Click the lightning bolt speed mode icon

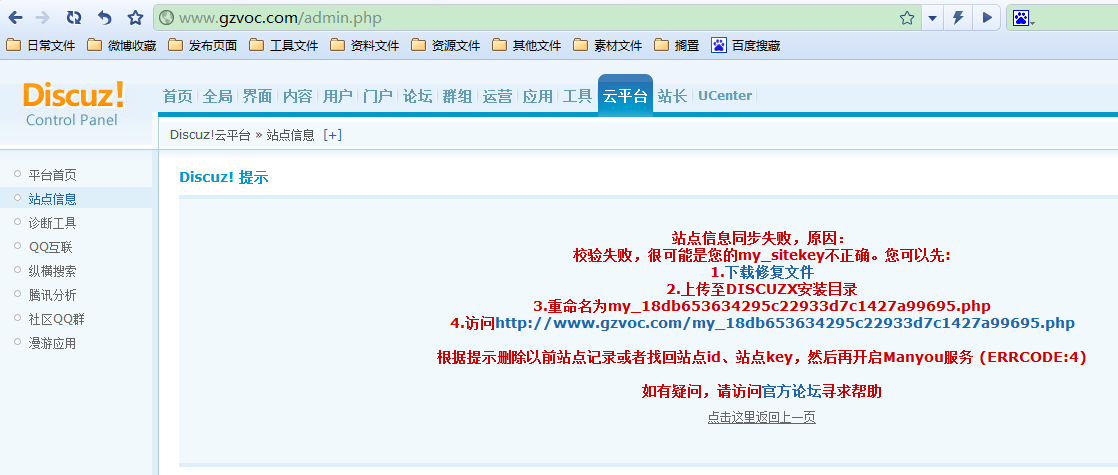pos(958,18)
